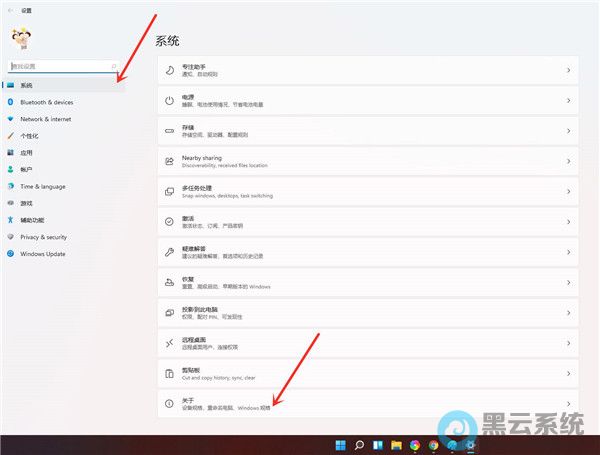The height and width of the screenshot is (455, 600).
Task: Click the Windows Start button on taskbar
Action: point(340,445)
